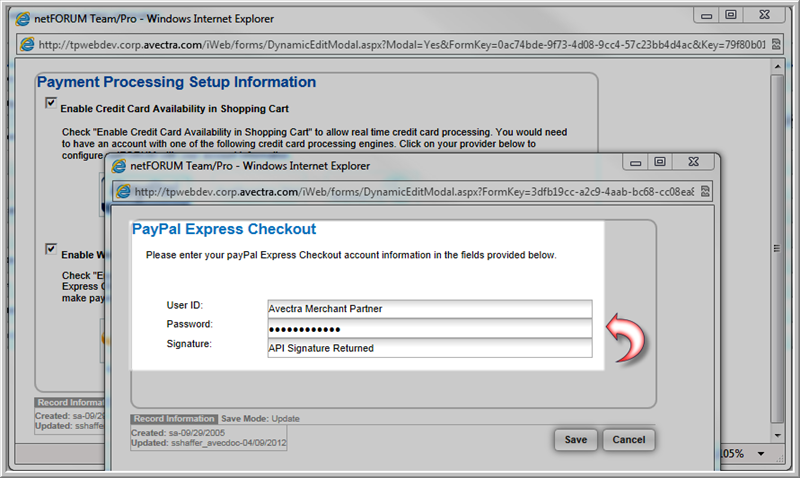Viewport: 800px width, 478px height.
Task: Open zoom level dropdown arrow in background window
Action: [761, 454]
